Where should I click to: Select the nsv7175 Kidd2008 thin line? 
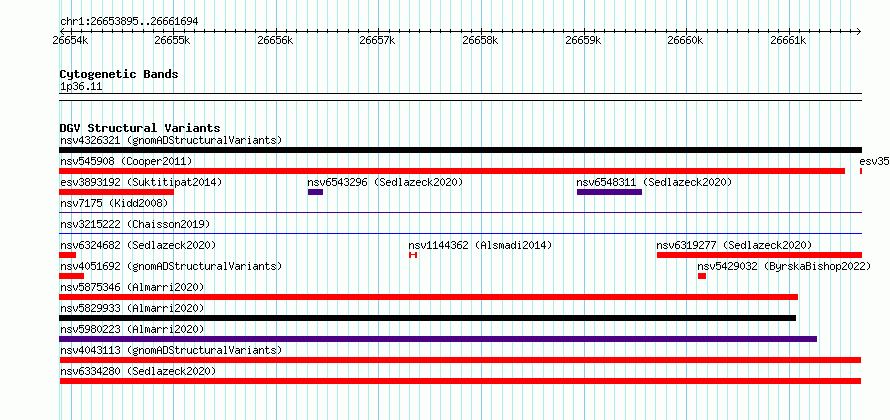[460, 213]
